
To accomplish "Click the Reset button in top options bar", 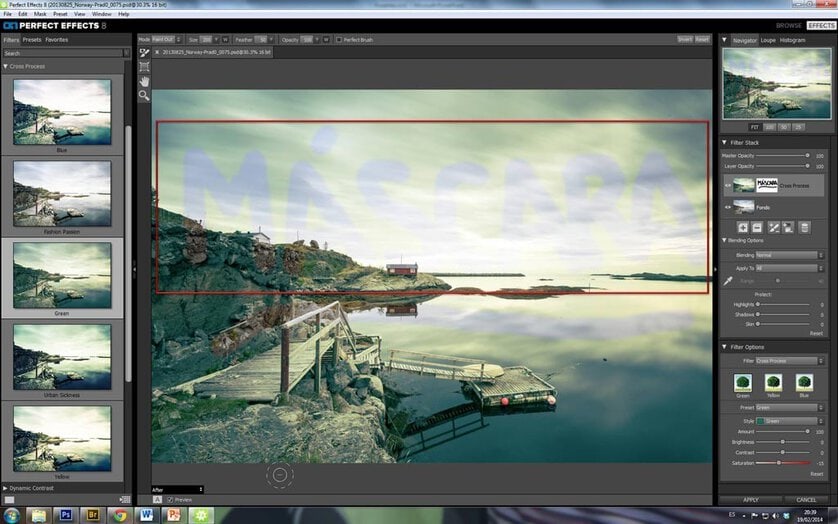I will 702,40.
